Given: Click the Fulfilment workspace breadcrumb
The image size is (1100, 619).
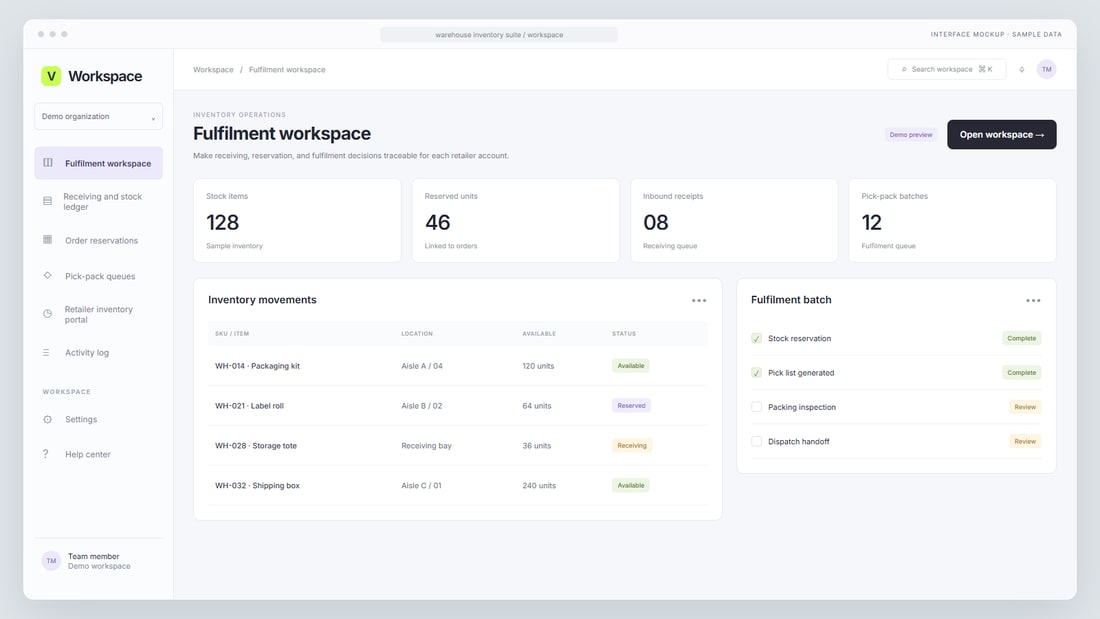Looking at the screenshot, I should pyautogui.click(x=287, y=69).
